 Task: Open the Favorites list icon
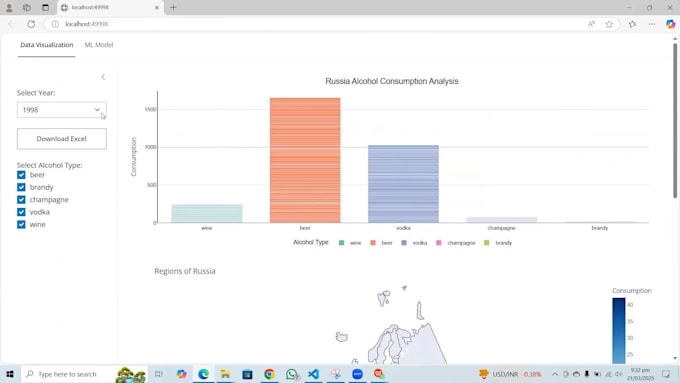(x=633, y=24)
